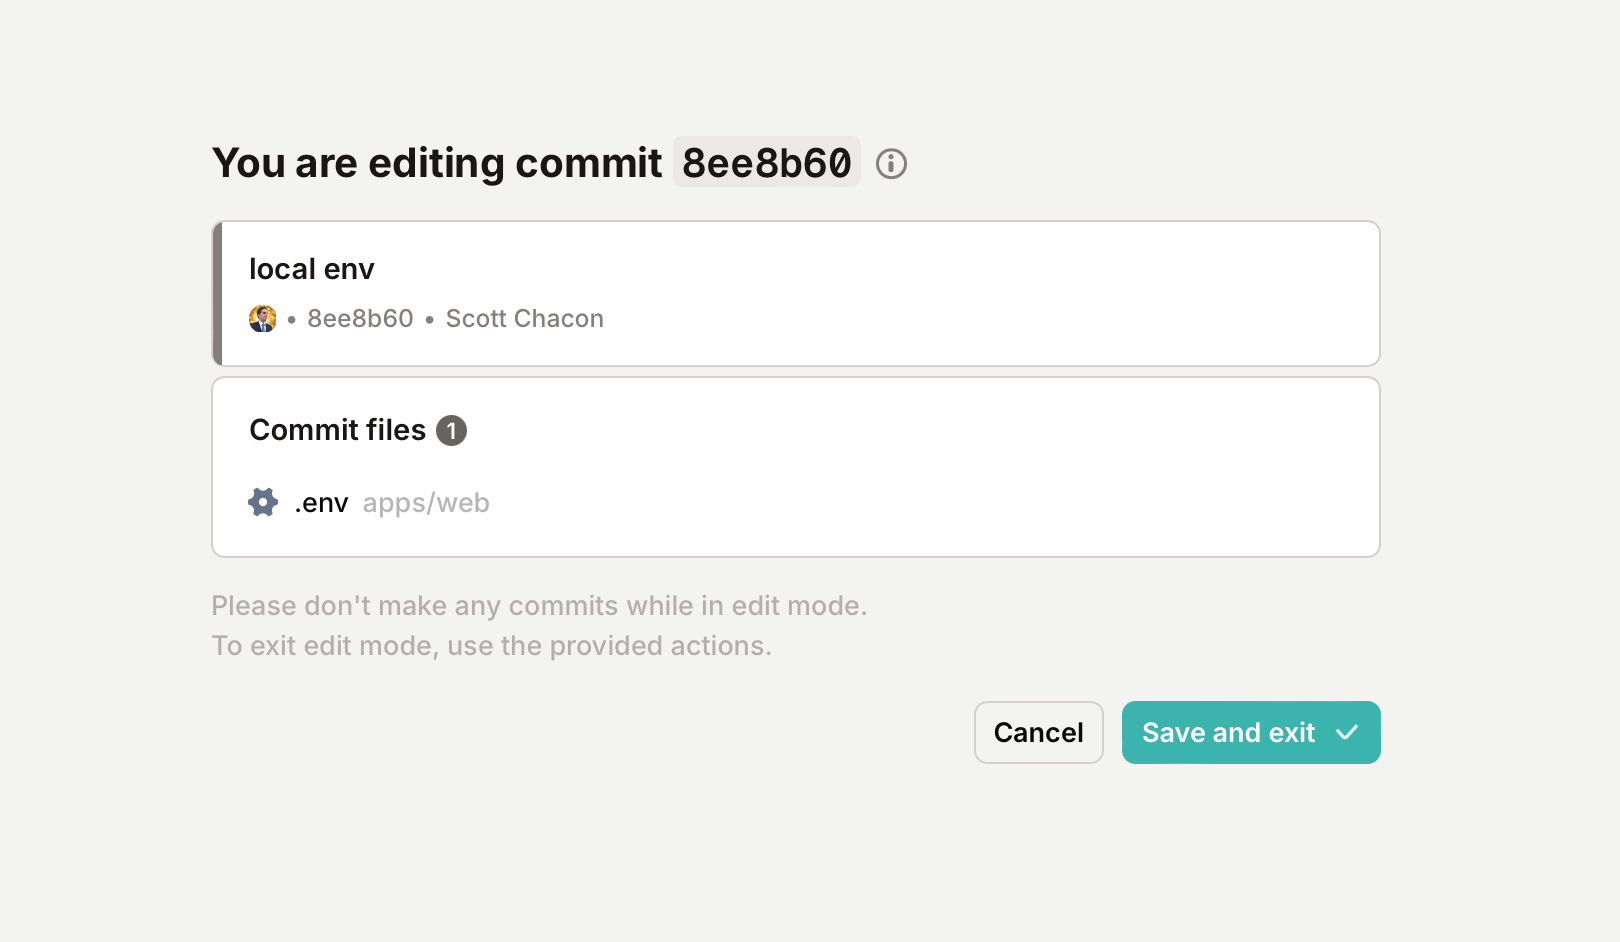
Task: Click the don't make any commits notice
Action: click(x=539, y=606)
